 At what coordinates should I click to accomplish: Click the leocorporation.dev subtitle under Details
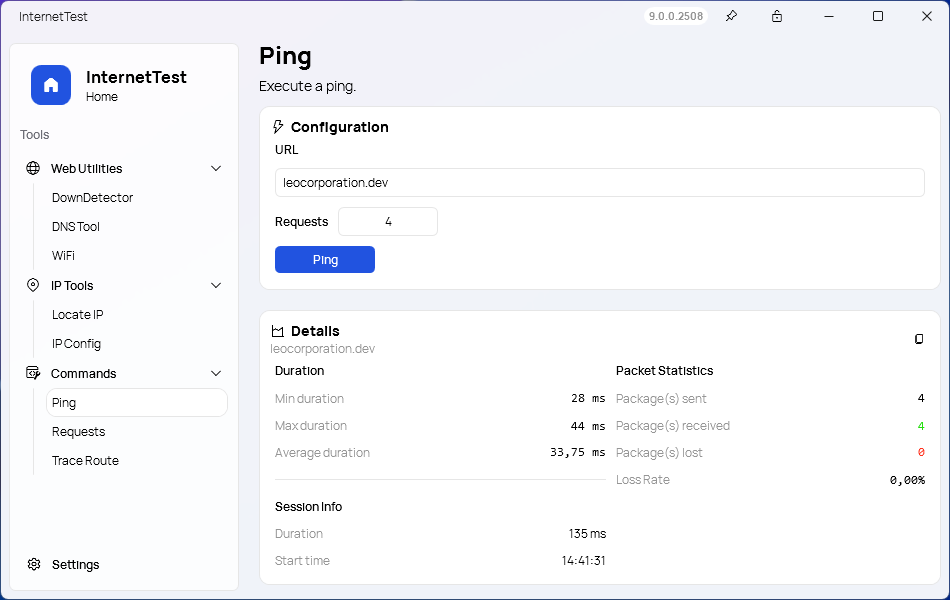coord(322,348)
